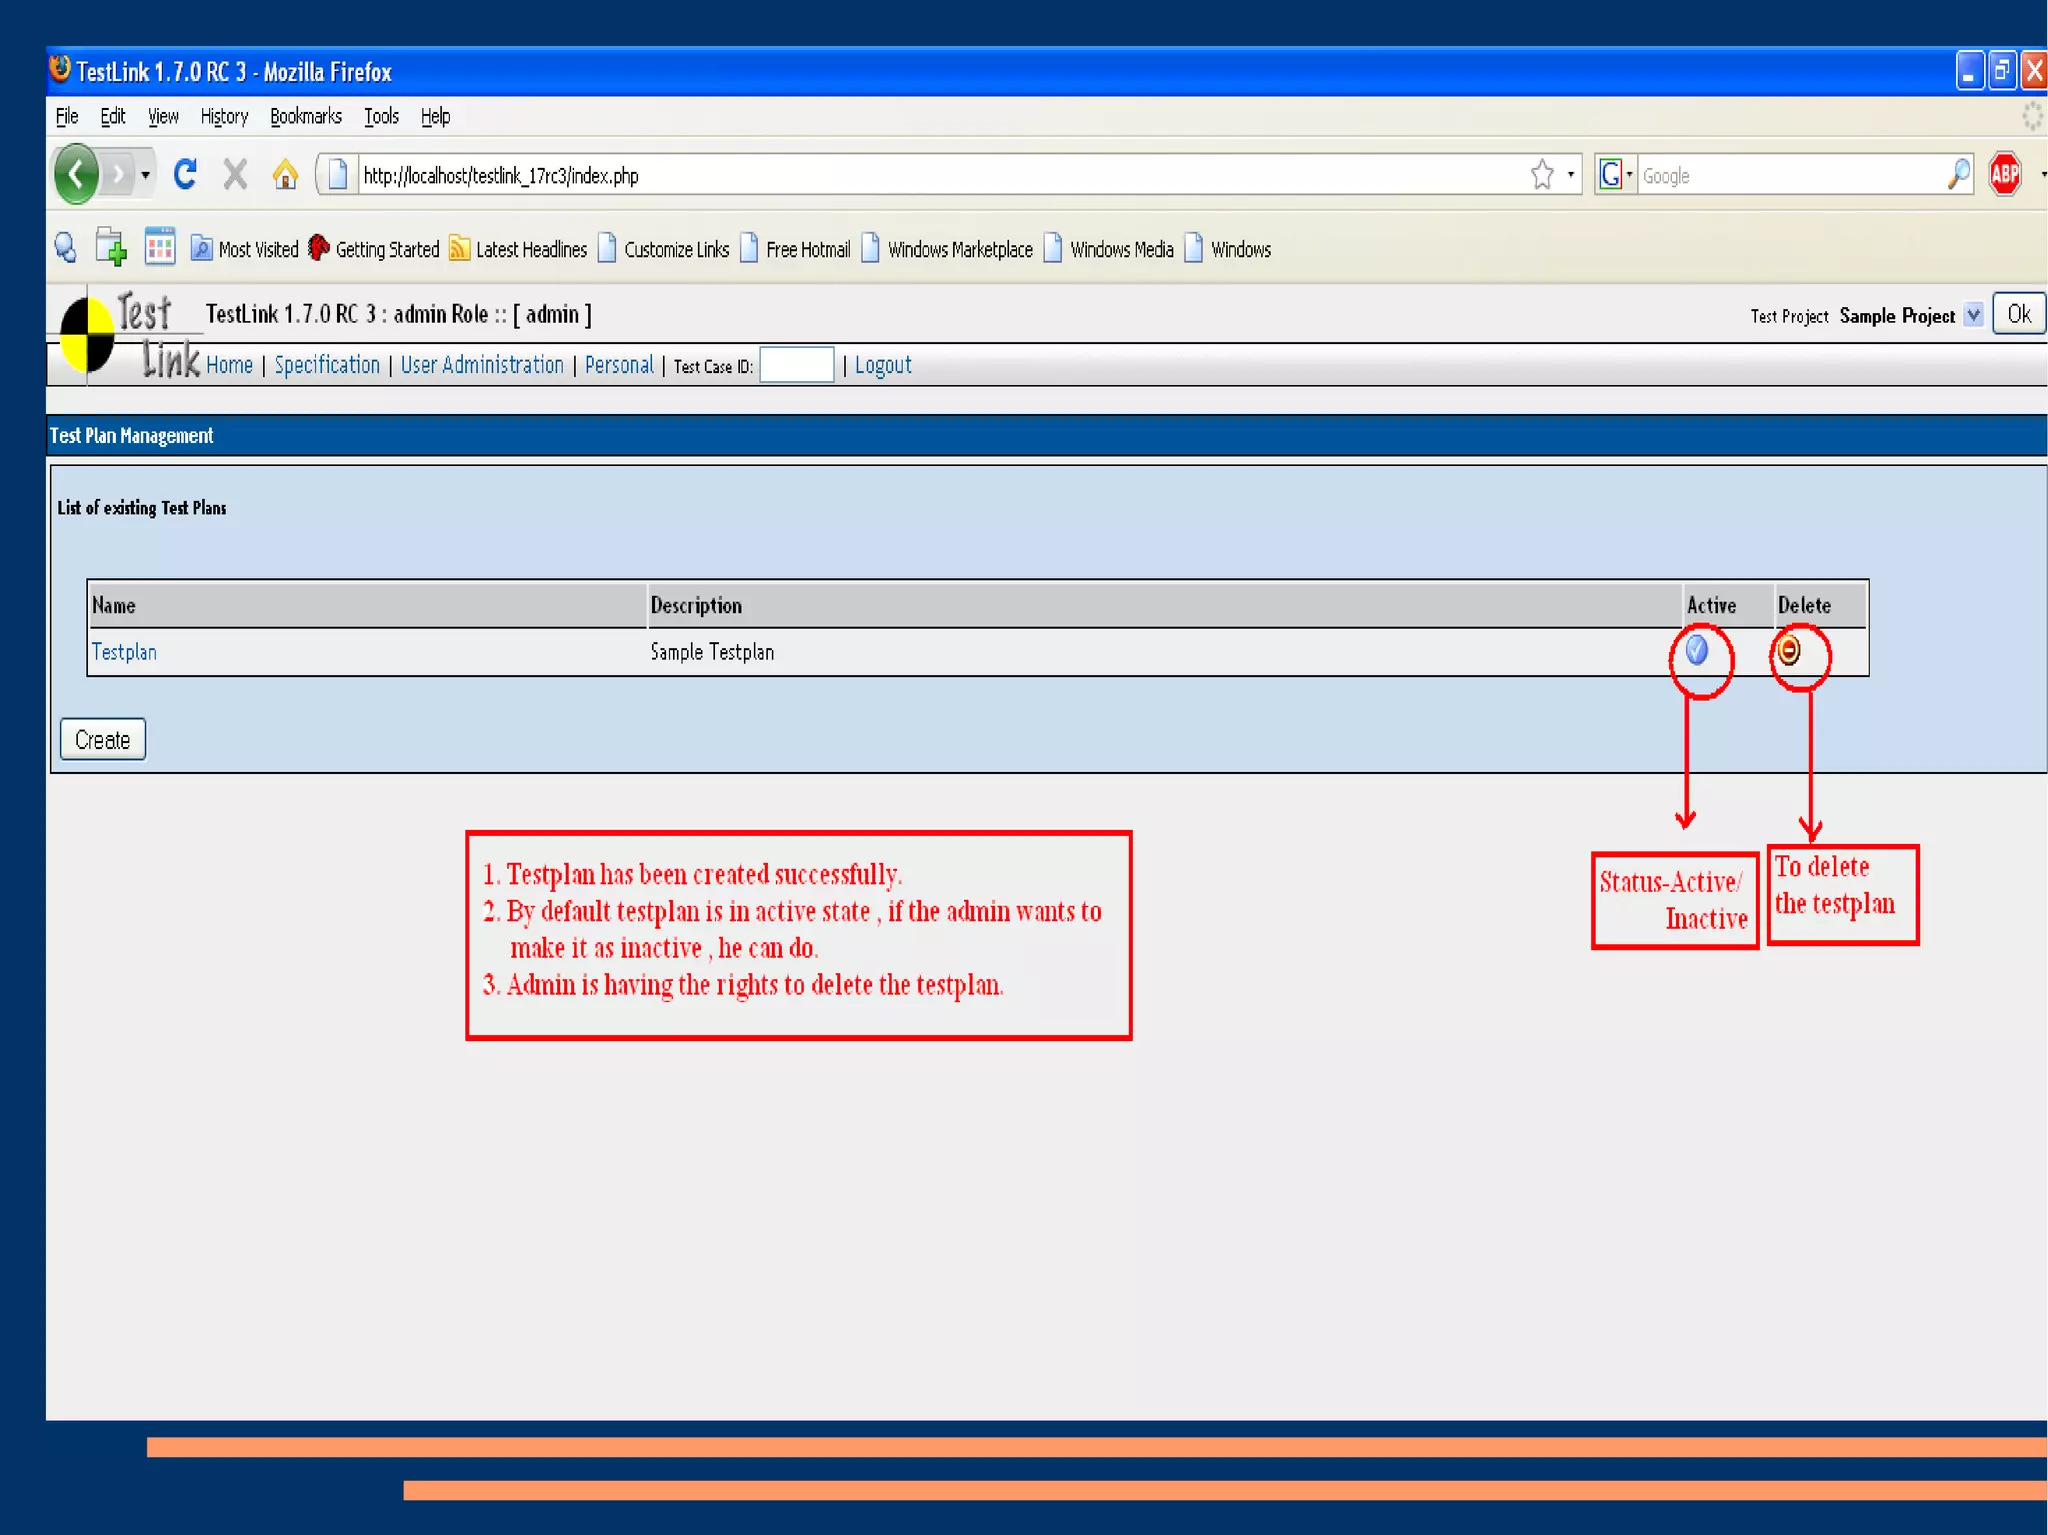This screenshot has width=2048, height=1535.
Task: Open the View menu
Action: pyautogui.click(x=163, y=117)
